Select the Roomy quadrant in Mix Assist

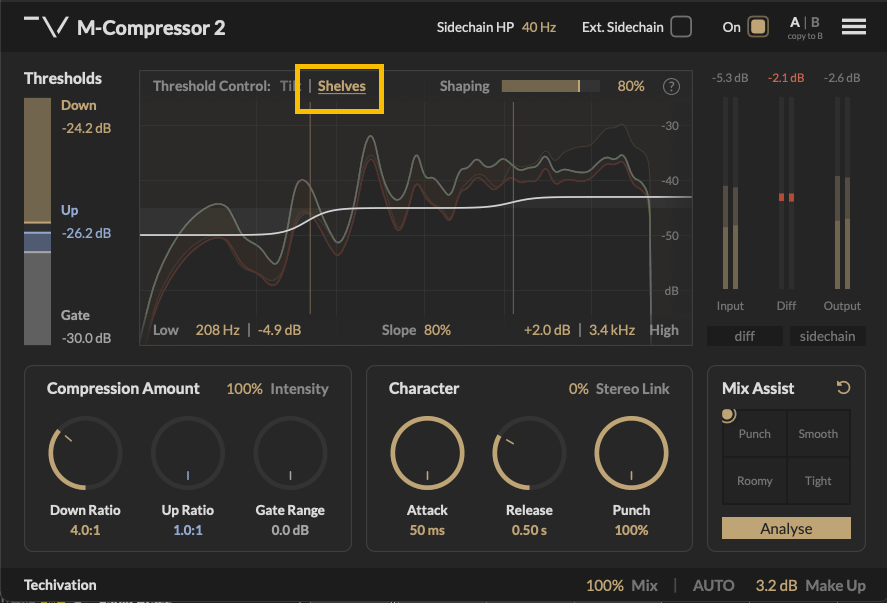(755, 480)
